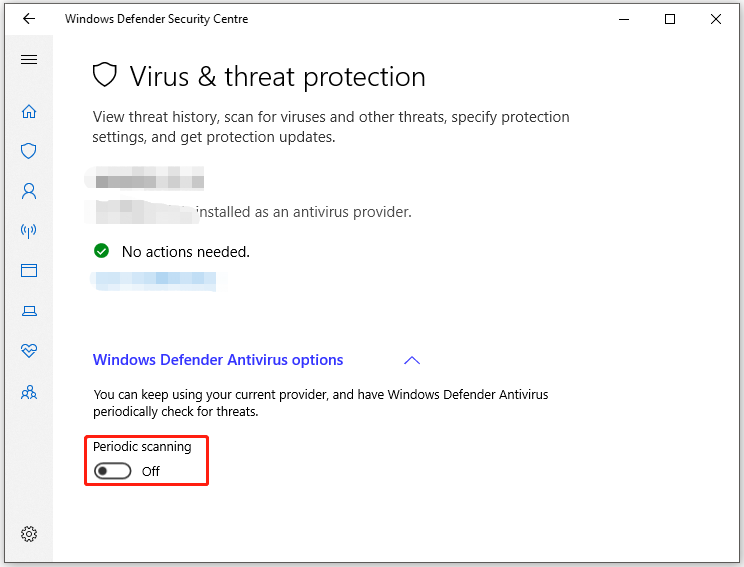Click the Virus & threat protection title shield
Image resolution: width=744 pixels, height=567 pixels.
pyautogui.click(x=104, y=75)
